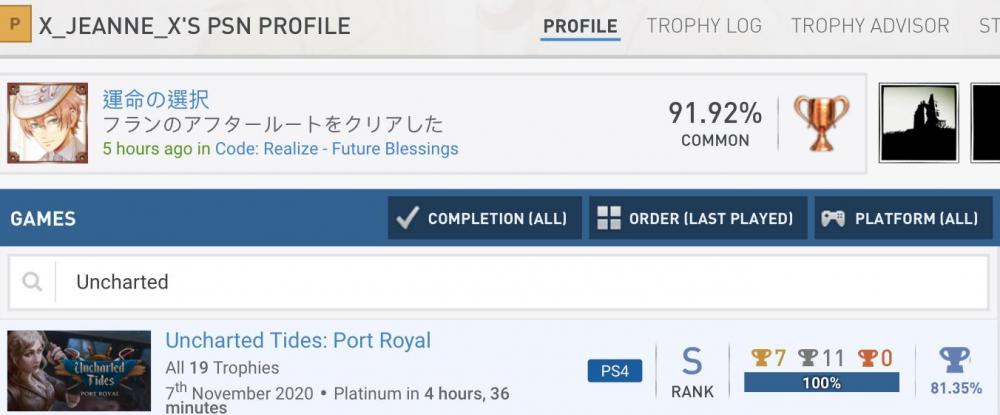
Task: Click the silver trophy count icon
Action: coord(808,358)
